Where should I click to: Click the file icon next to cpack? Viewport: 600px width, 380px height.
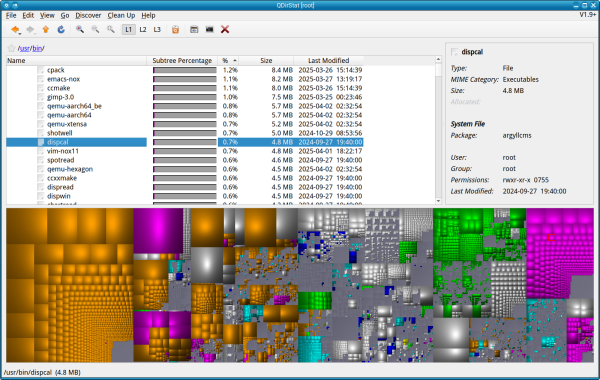[x=41, y=70]
